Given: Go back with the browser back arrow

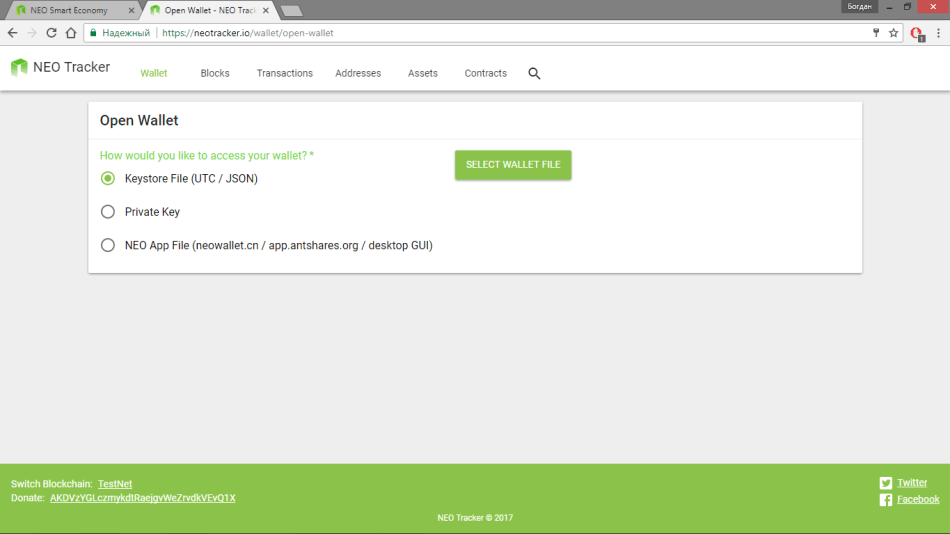Looking at the screenshot, I should tap(13, 33).
